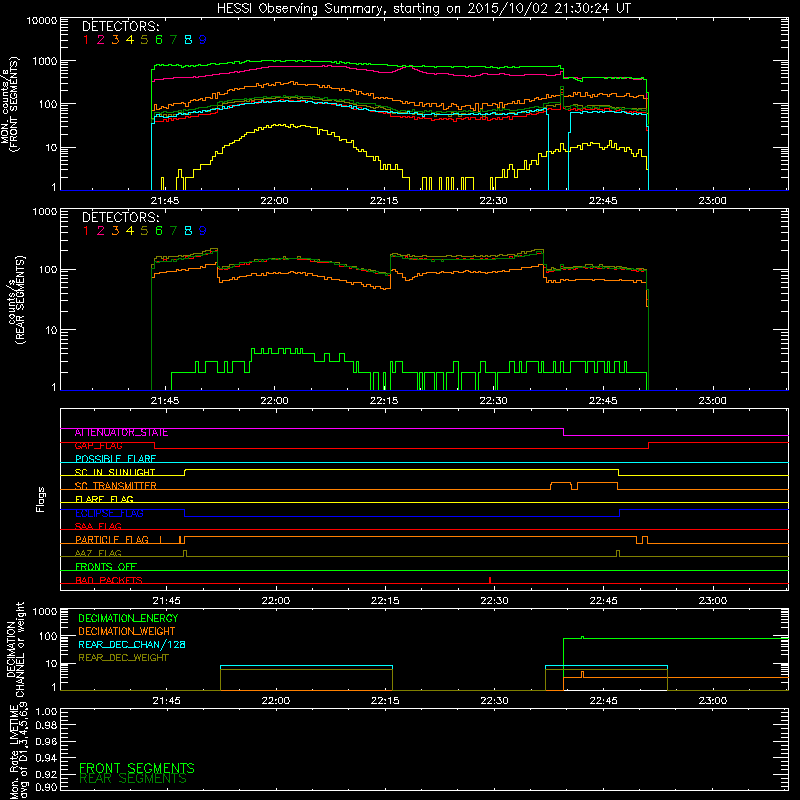Viewport: 800px width, 800px height.
Task: Click the SC_IN_SUNLIGHT flag label
Action: pos(115,472)
